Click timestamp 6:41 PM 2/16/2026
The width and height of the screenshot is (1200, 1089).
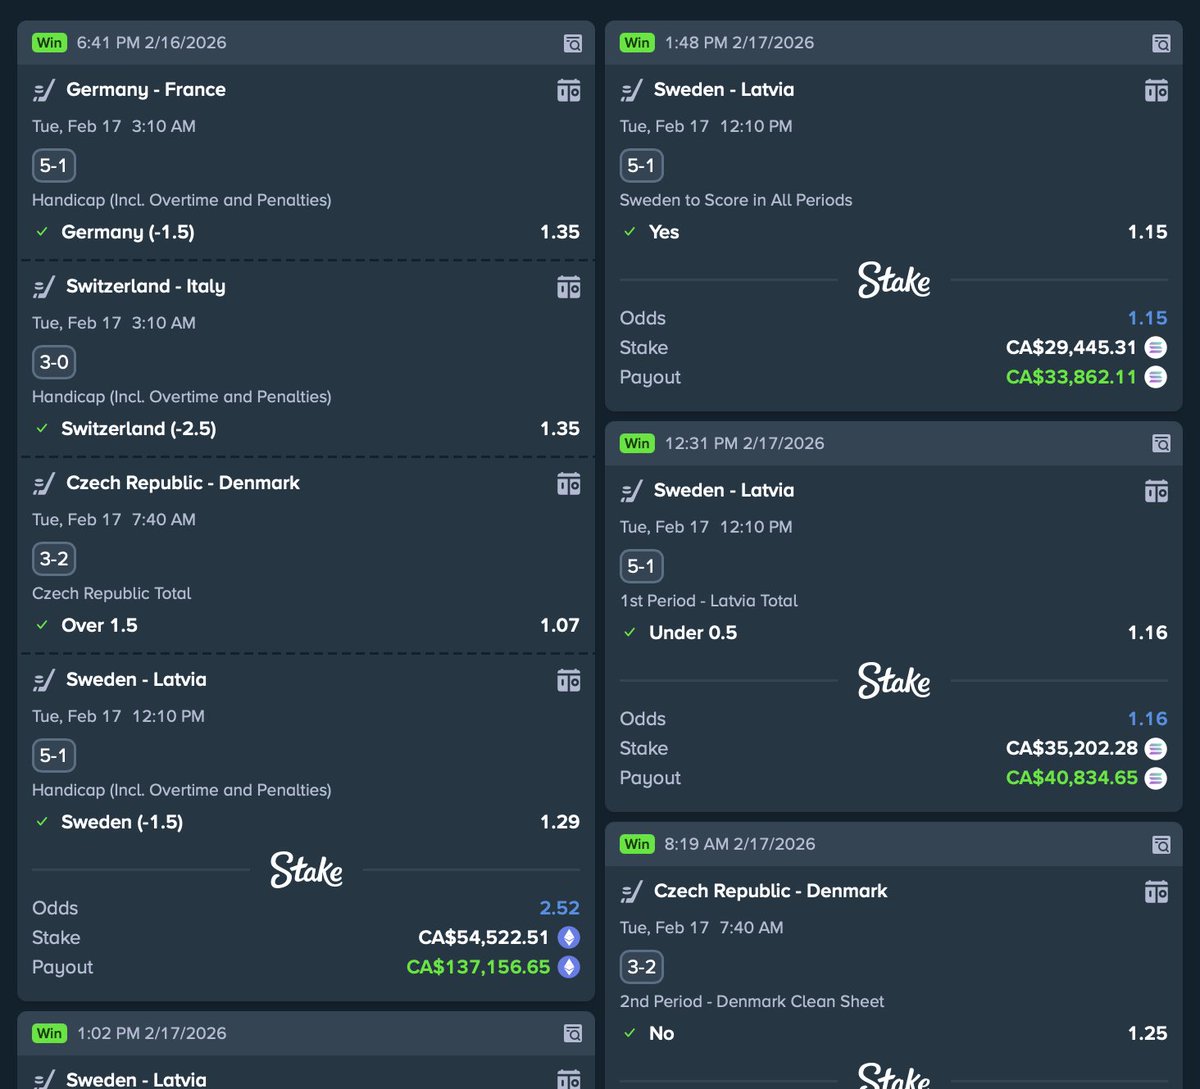[152, 42]
